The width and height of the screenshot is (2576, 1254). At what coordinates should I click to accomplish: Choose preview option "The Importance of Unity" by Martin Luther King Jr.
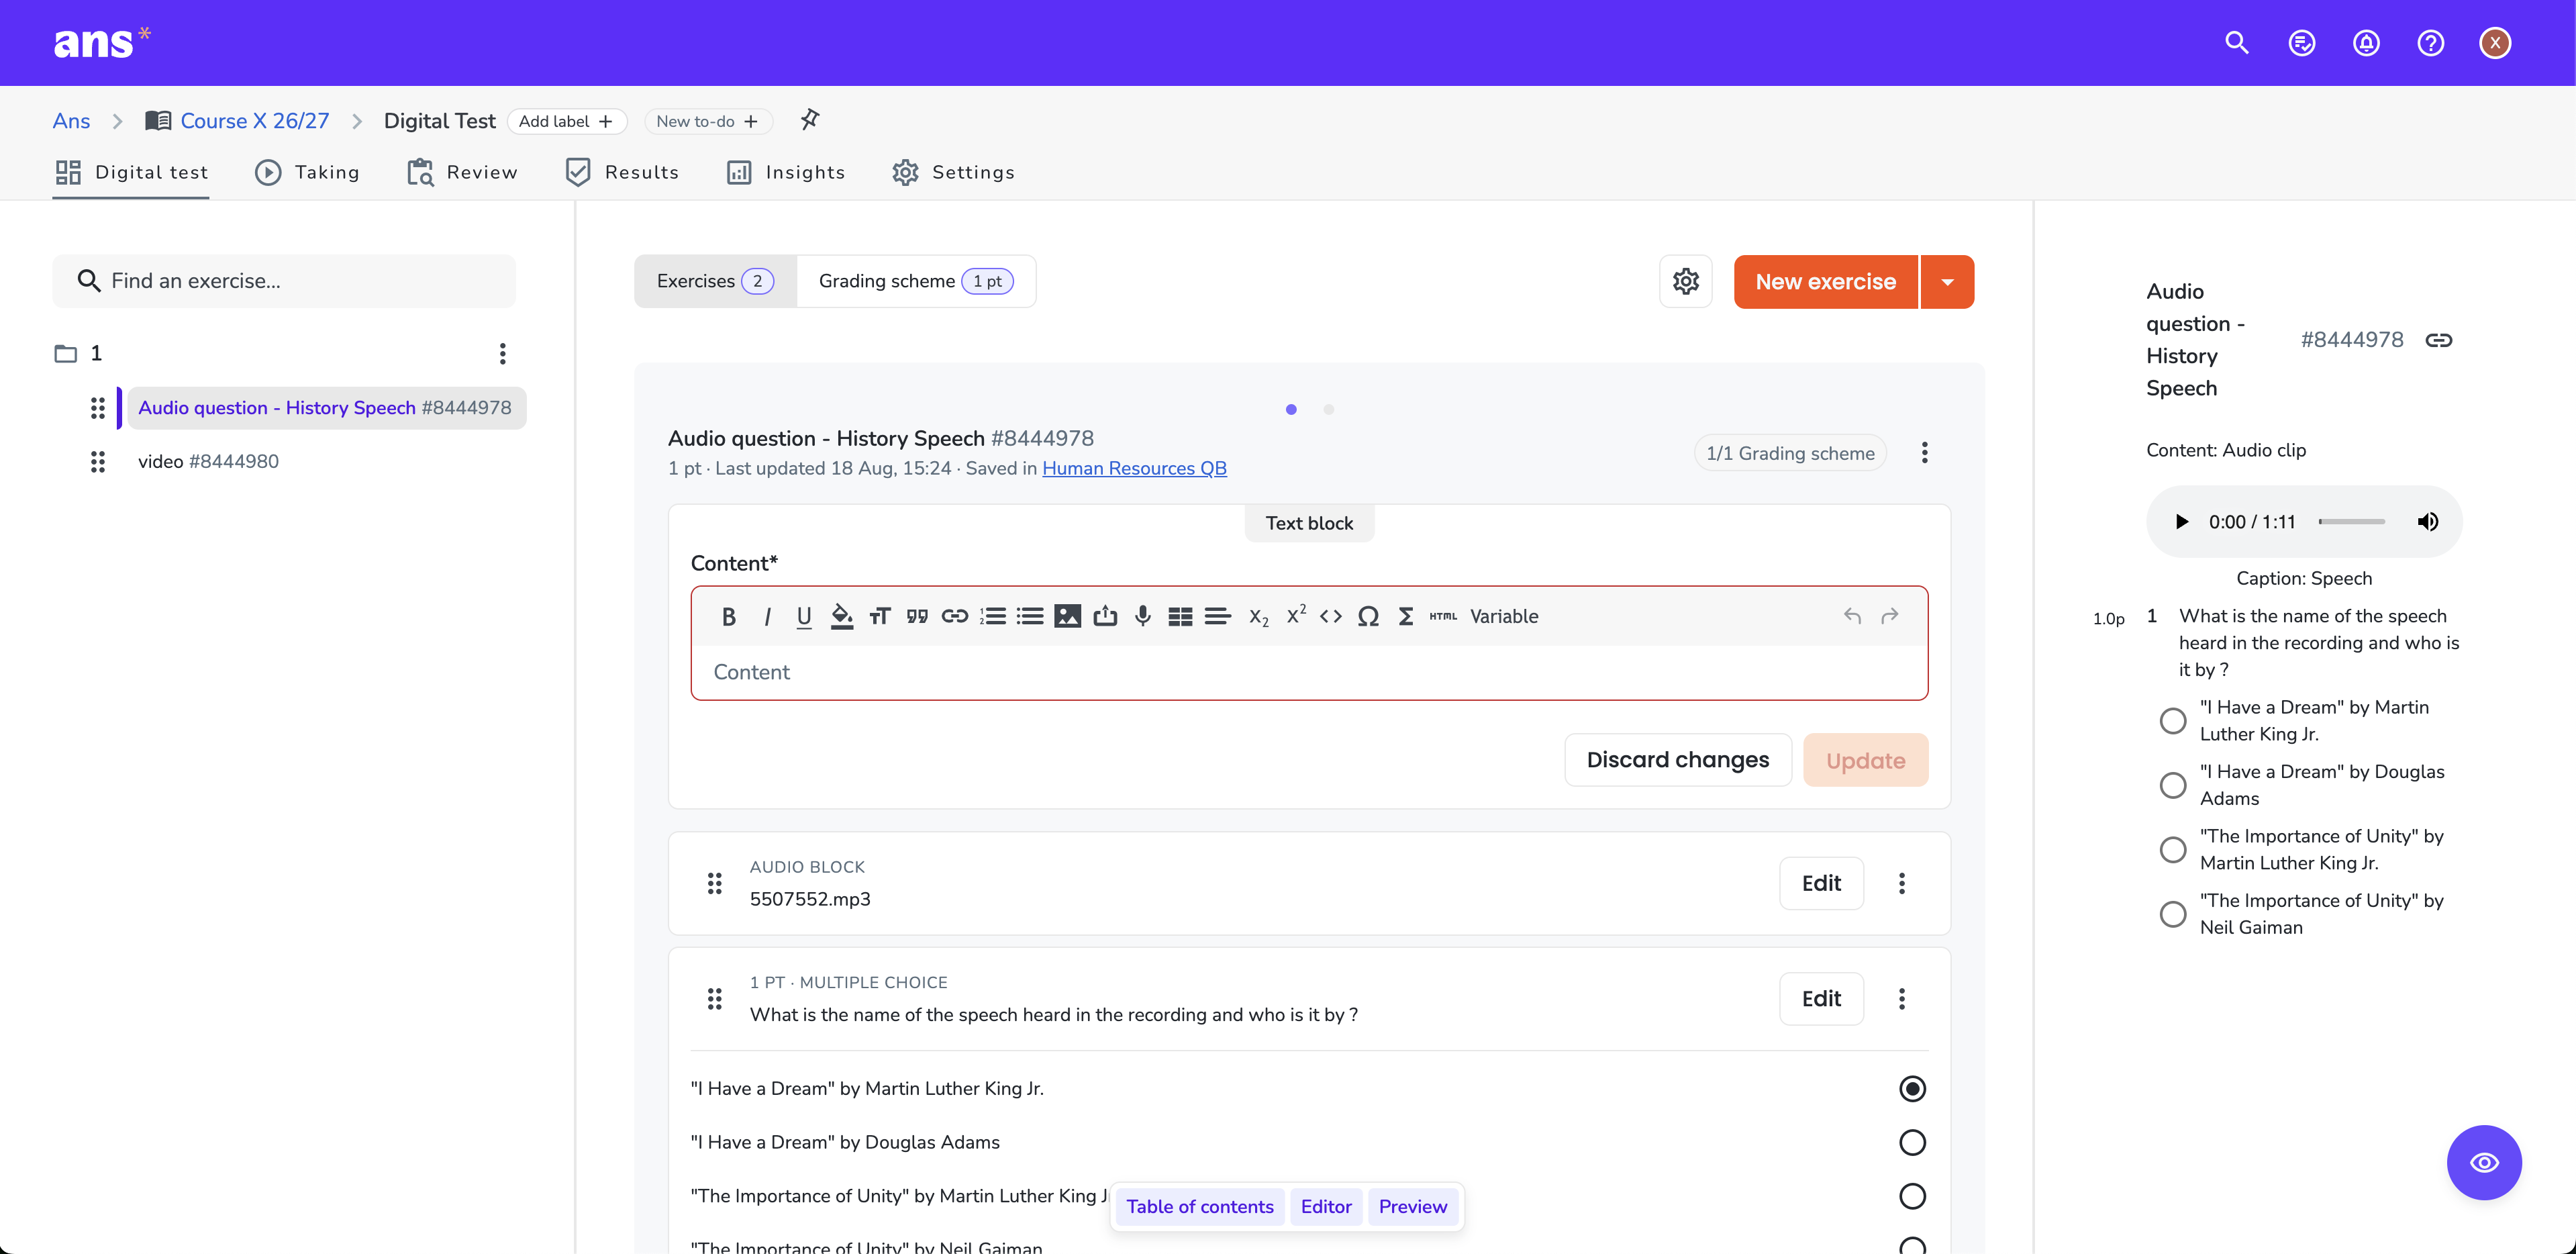[2173, 849]
